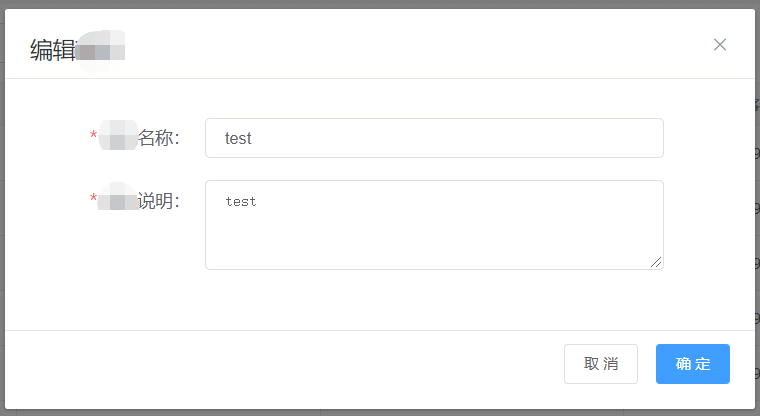The image size is (760, 416).
Task: Click the blank header area between title and X
Action: click(x=417, y=45)
